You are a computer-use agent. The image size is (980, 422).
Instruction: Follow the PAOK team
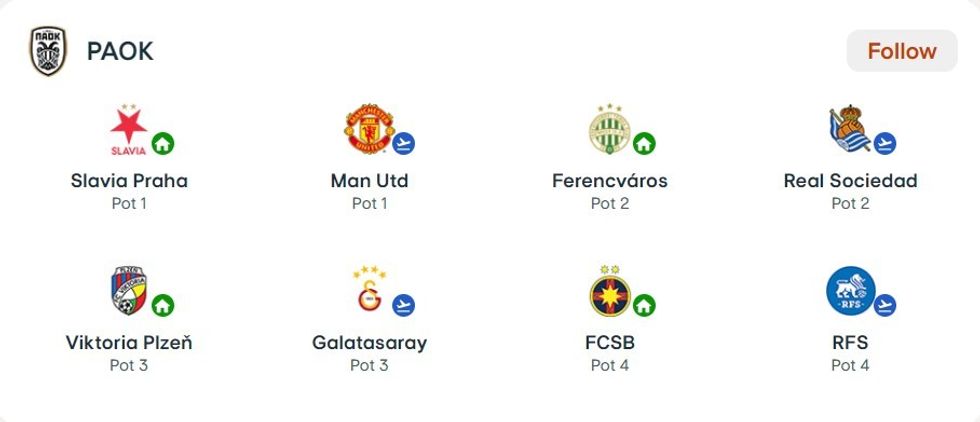(x=901, y=51)
